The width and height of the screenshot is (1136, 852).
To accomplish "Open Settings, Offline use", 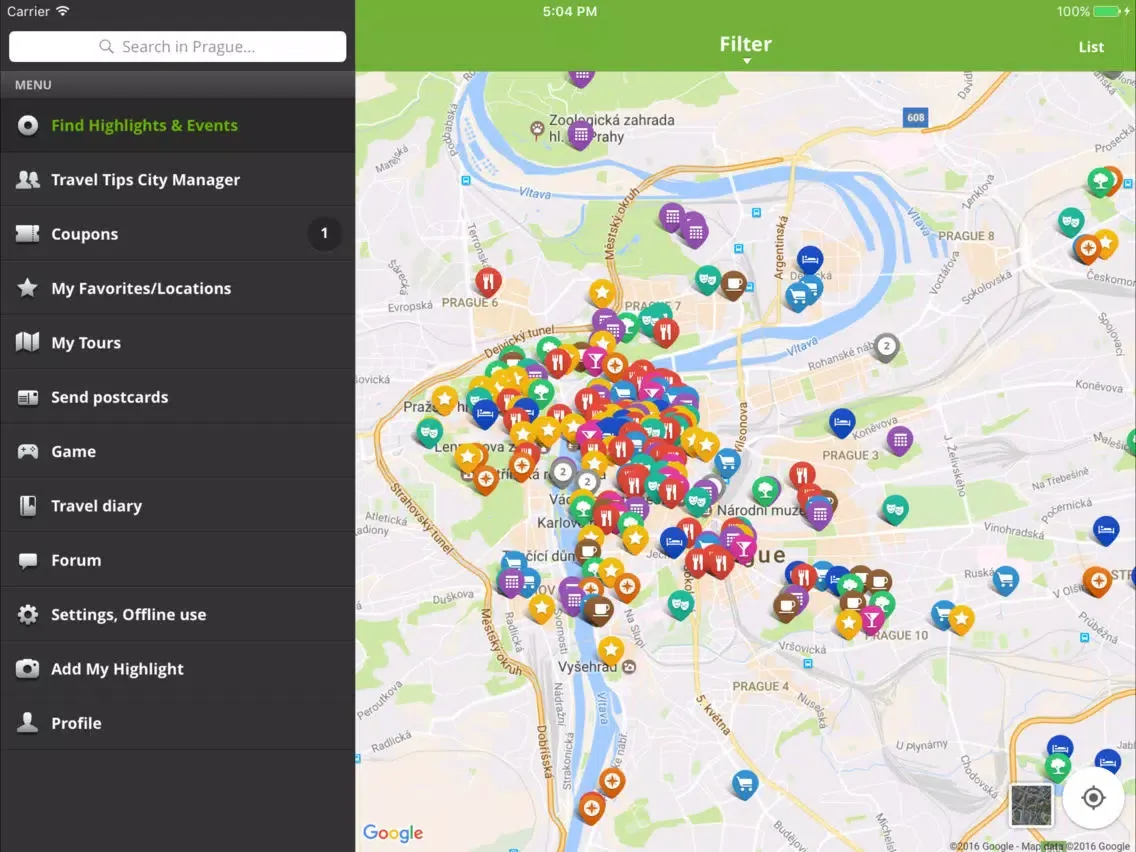I will [x=178, y=614].
